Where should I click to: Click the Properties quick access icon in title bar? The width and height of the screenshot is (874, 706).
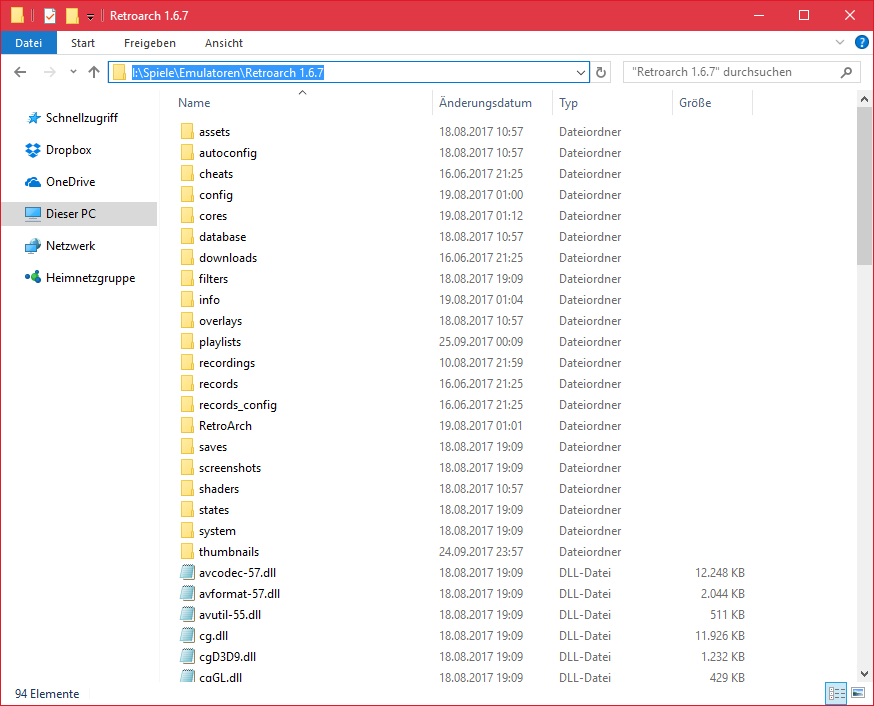[50, 16]
